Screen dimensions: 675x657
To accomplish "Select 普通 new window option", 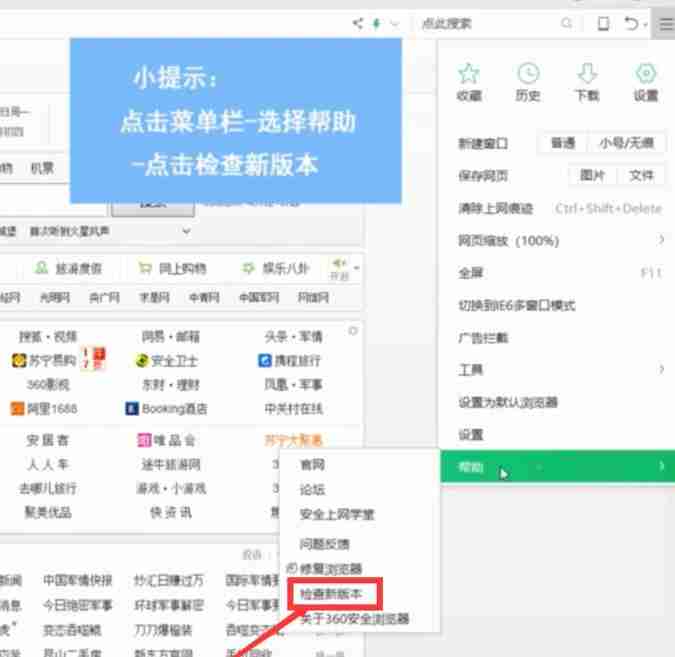I will (x=563, y=143).
